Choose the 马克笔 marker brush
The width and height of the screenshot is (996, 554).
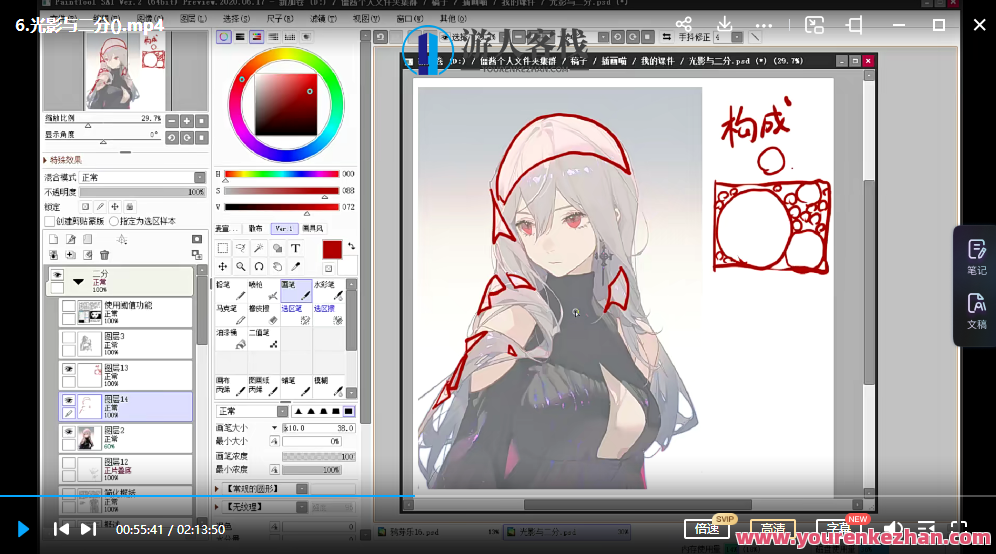[231, 314]
